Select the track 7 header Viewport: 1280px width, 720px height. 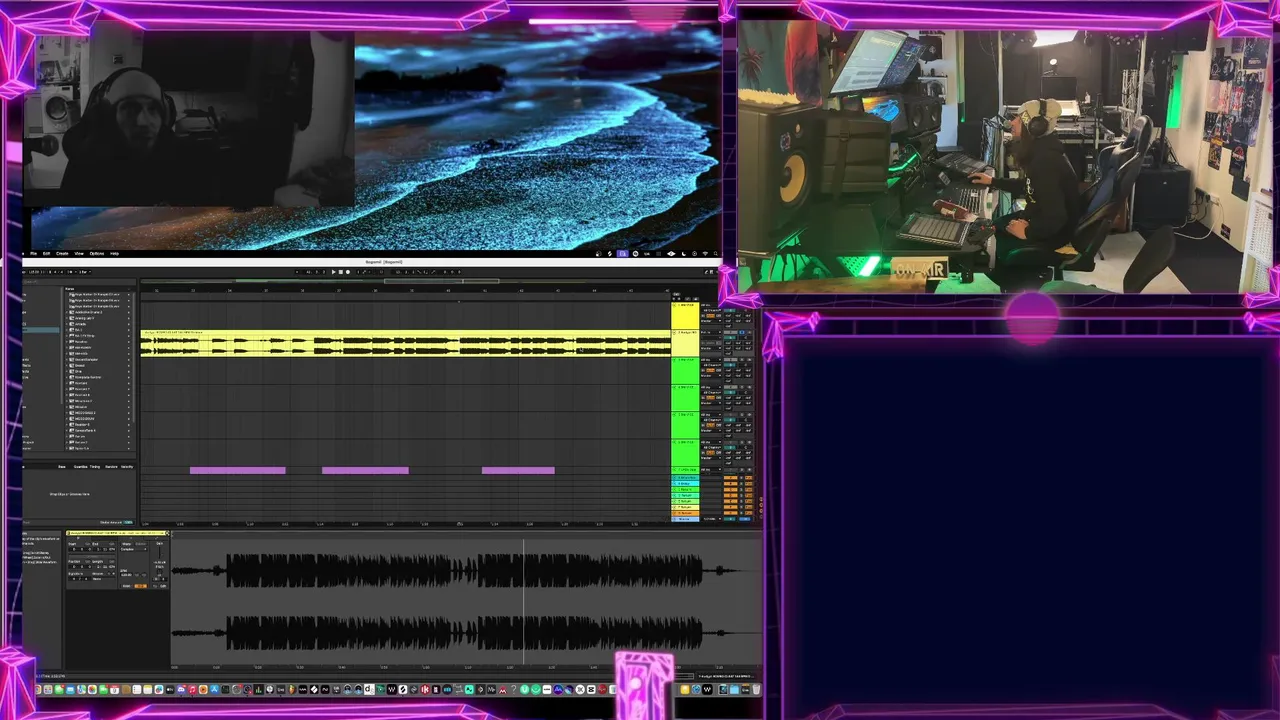(685, 470)
